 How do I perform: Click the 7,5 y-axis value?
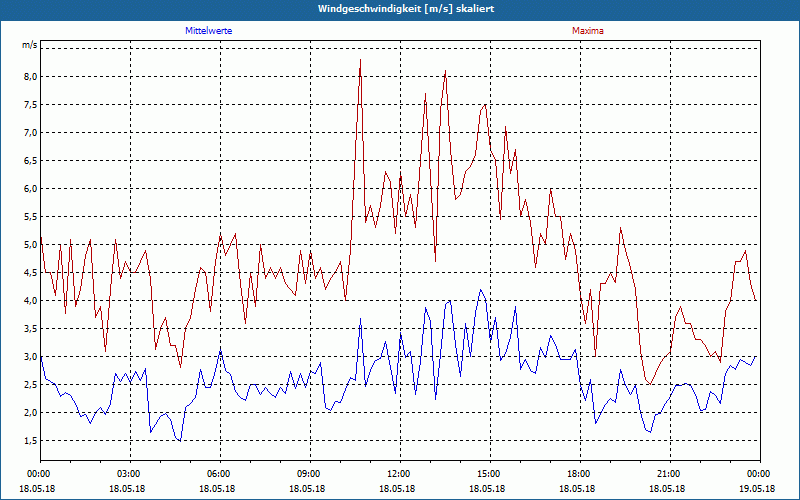[x=31, y=105]
